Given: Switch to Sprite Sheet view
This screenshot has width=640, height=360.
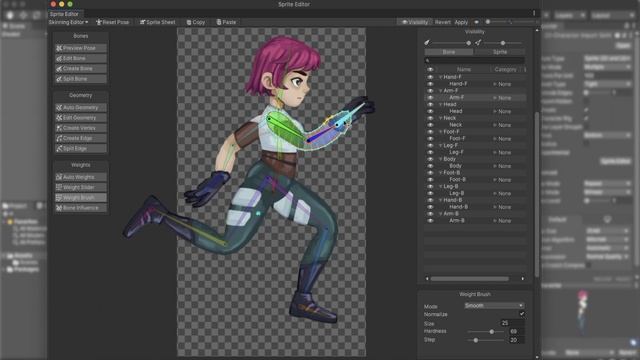Looking at the screenshot, I should (x=157, y=22).
